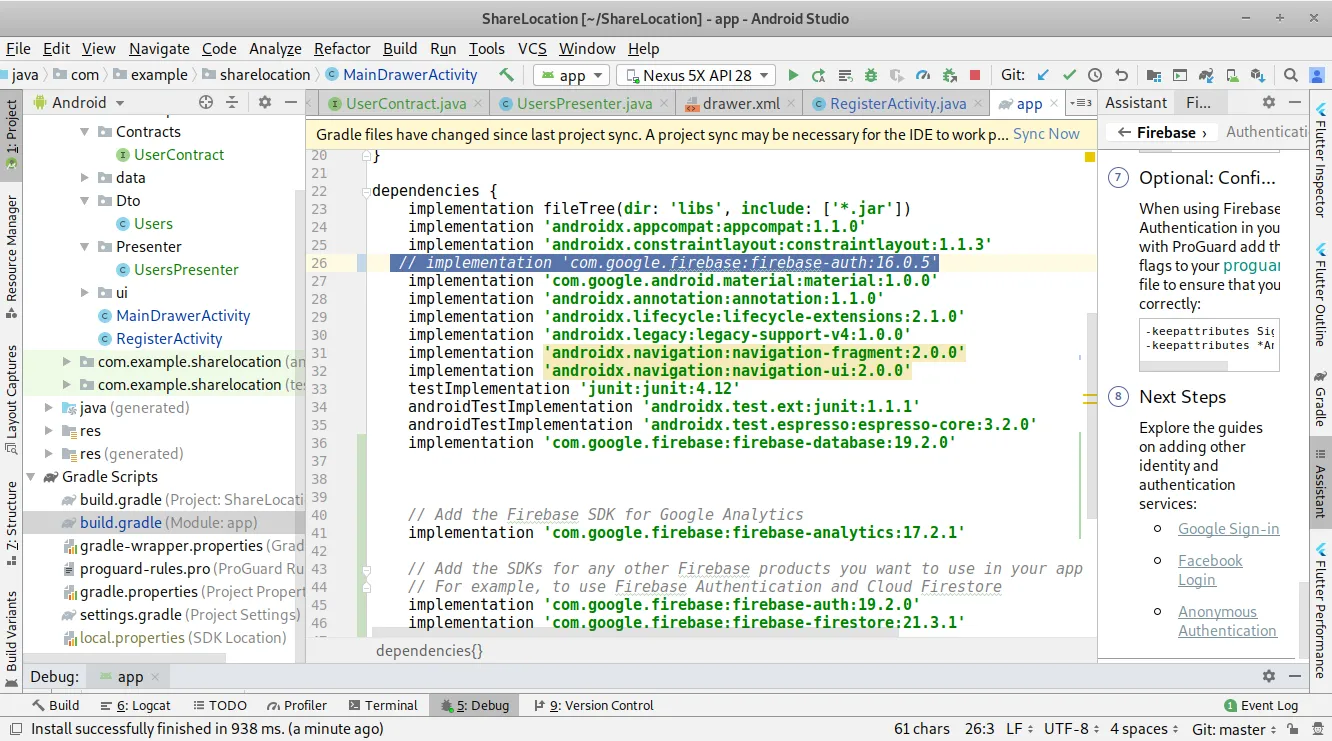Toggle the 1: Project side panel
1332x741 pixels.
[x=11, y=137]
